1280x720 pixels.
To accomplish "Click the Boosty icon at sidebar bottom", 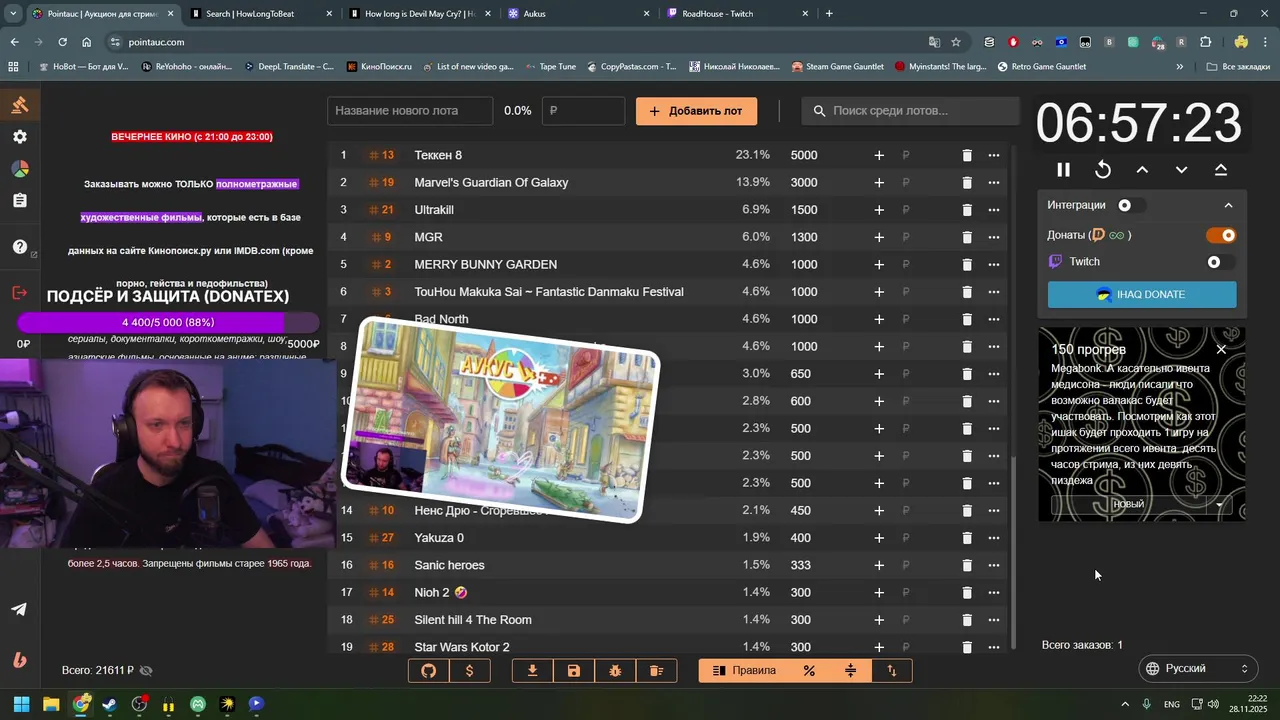I will coord(19,659).
